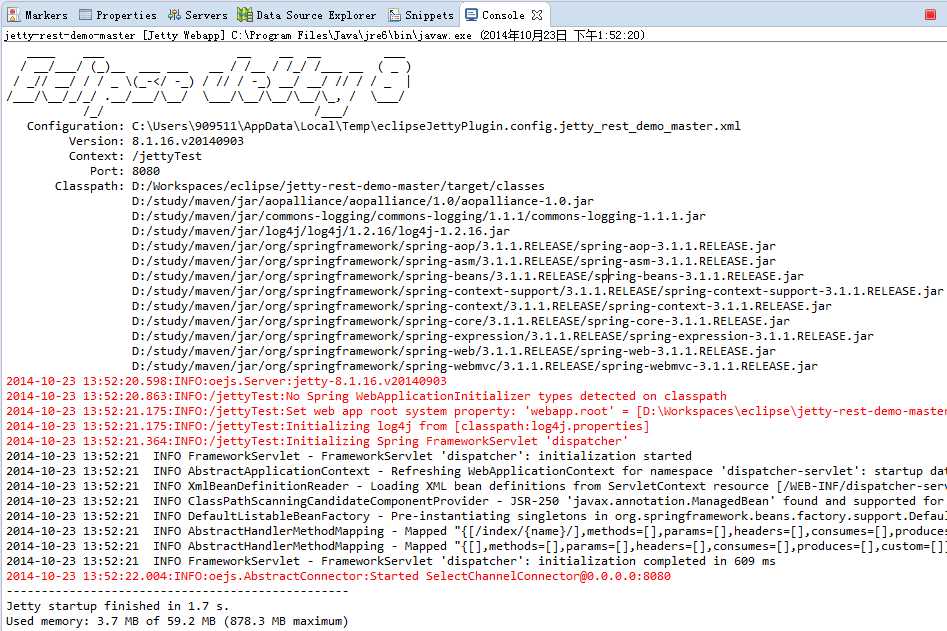The image size is (947, 631).
Task: Click the 'Set web app root system property' line
Action: (x=477, y=411)
